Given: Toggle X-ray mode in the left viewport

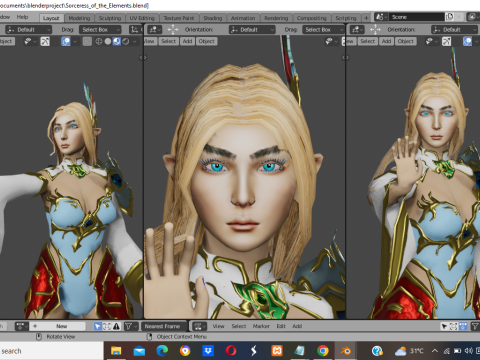Looking at the screenshot, I should (87, 41).
